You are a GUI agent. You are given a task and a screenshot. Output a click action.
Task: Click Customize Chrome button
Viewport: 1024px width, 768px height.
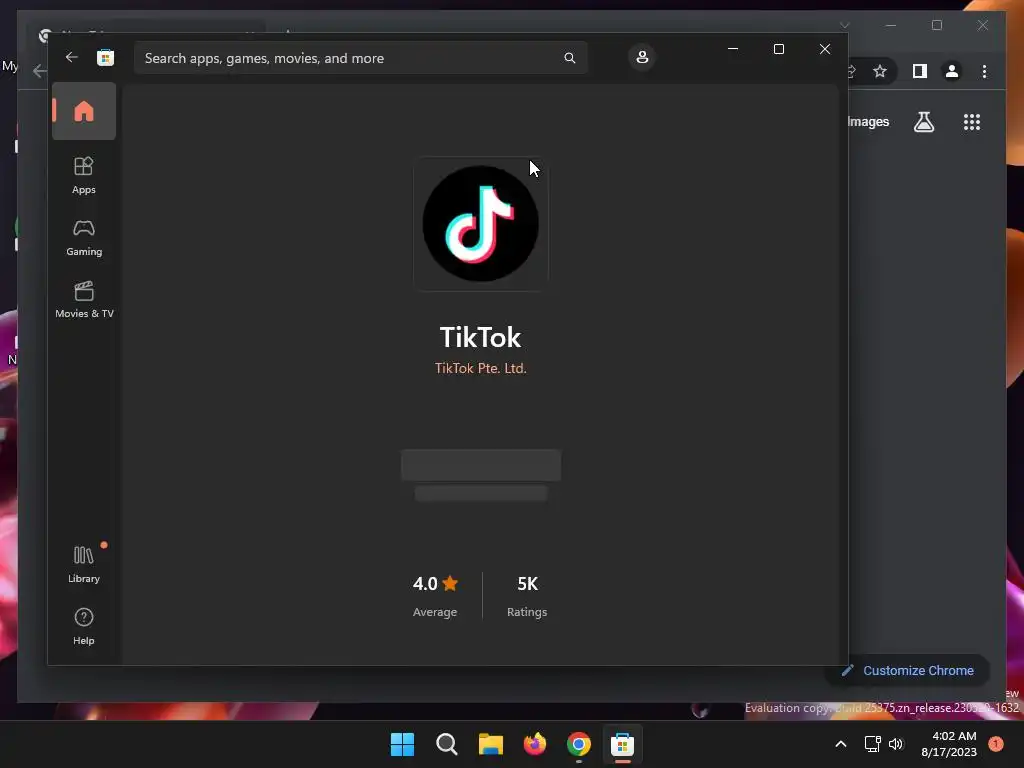[x=908, y=671]
